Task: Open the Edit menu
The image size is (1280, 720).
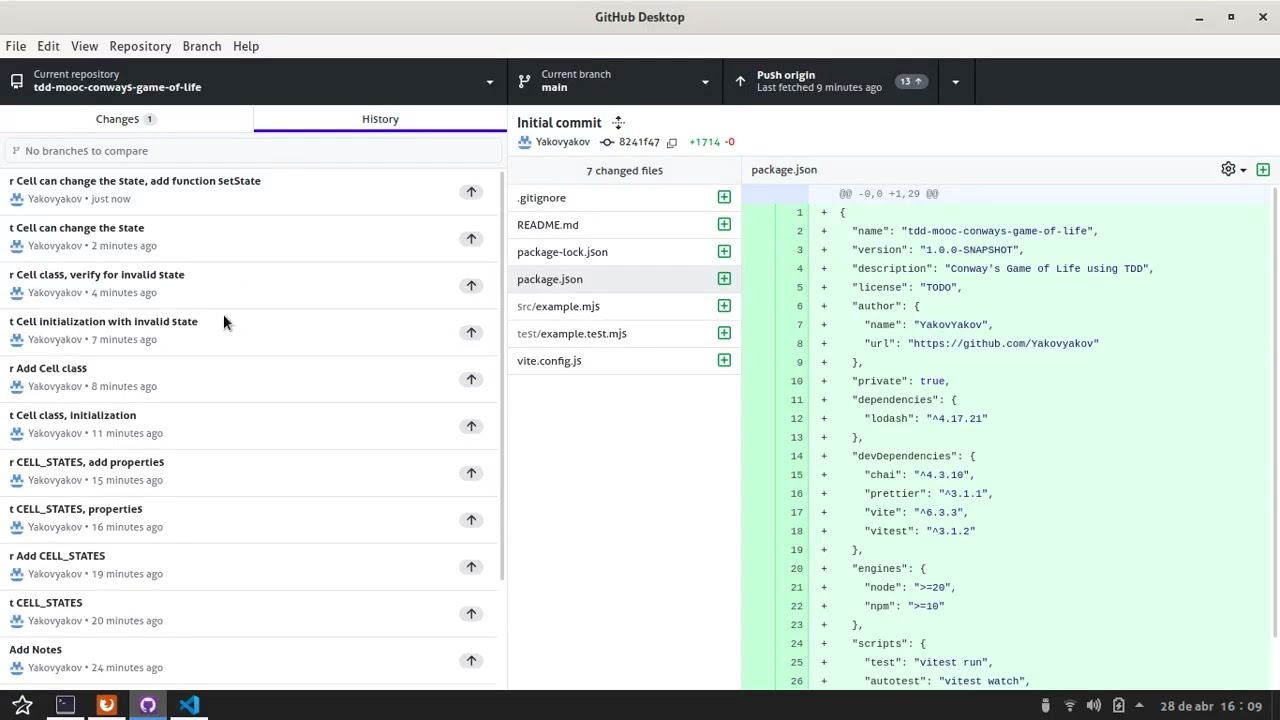Action: [x=48, y=46]
